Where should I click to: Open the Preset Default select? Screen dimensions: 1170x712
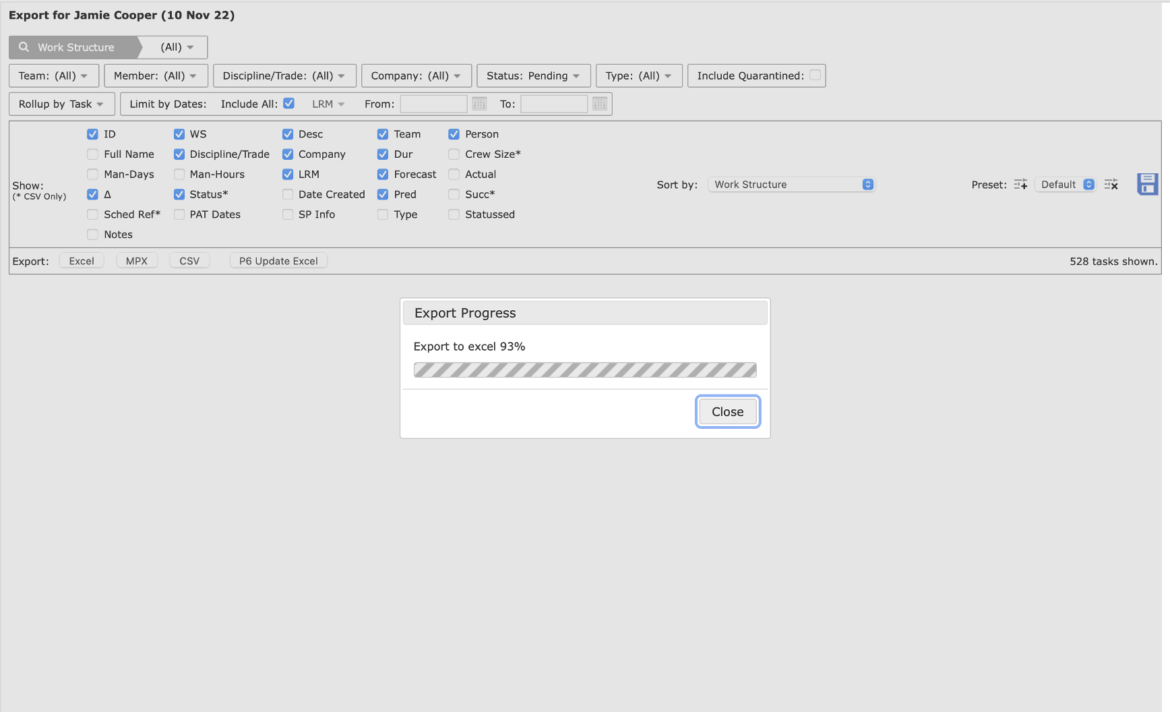pyautogui.click(x=1066, y=184)
